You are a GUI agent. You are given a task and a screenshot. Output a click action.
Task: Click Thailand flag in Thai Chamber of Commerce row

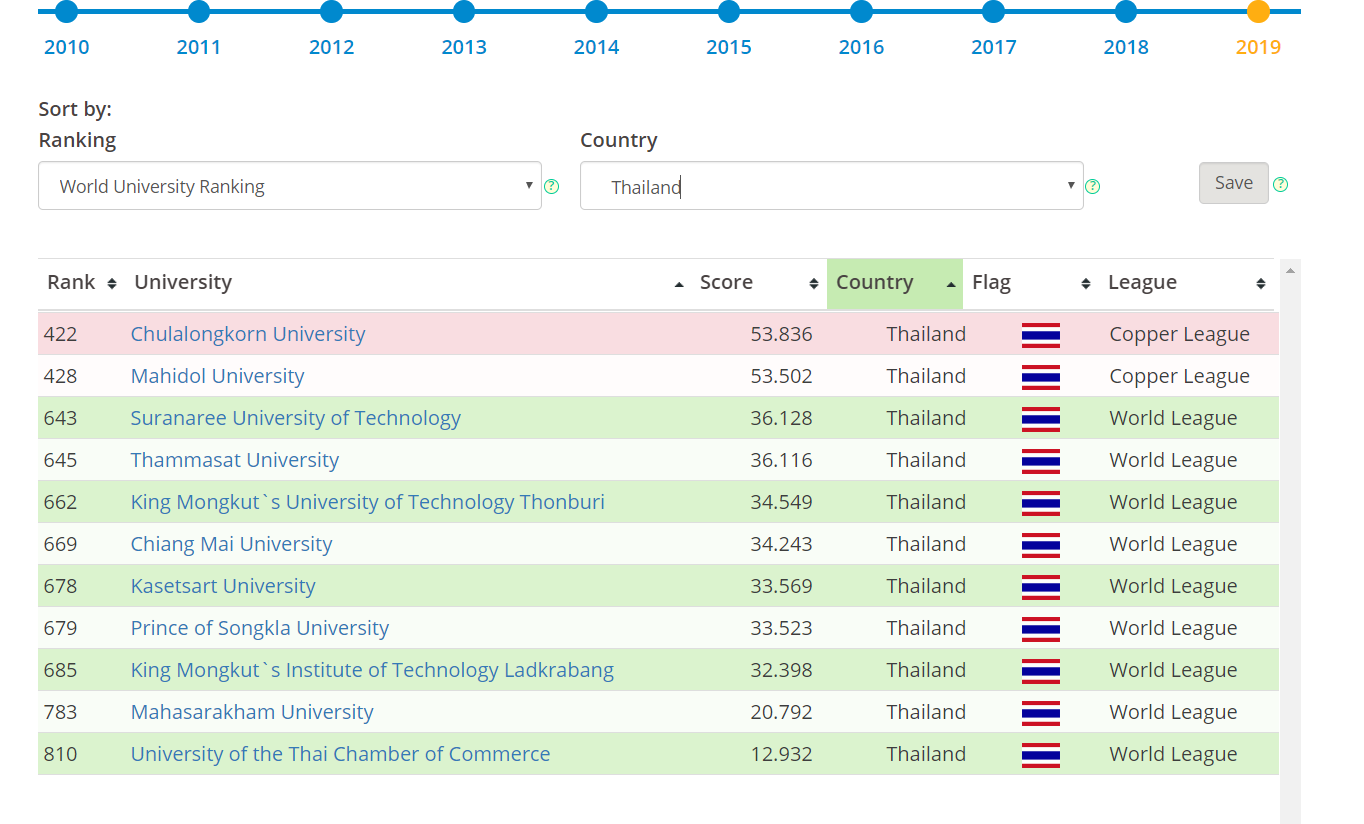(x=1041, y=755)
